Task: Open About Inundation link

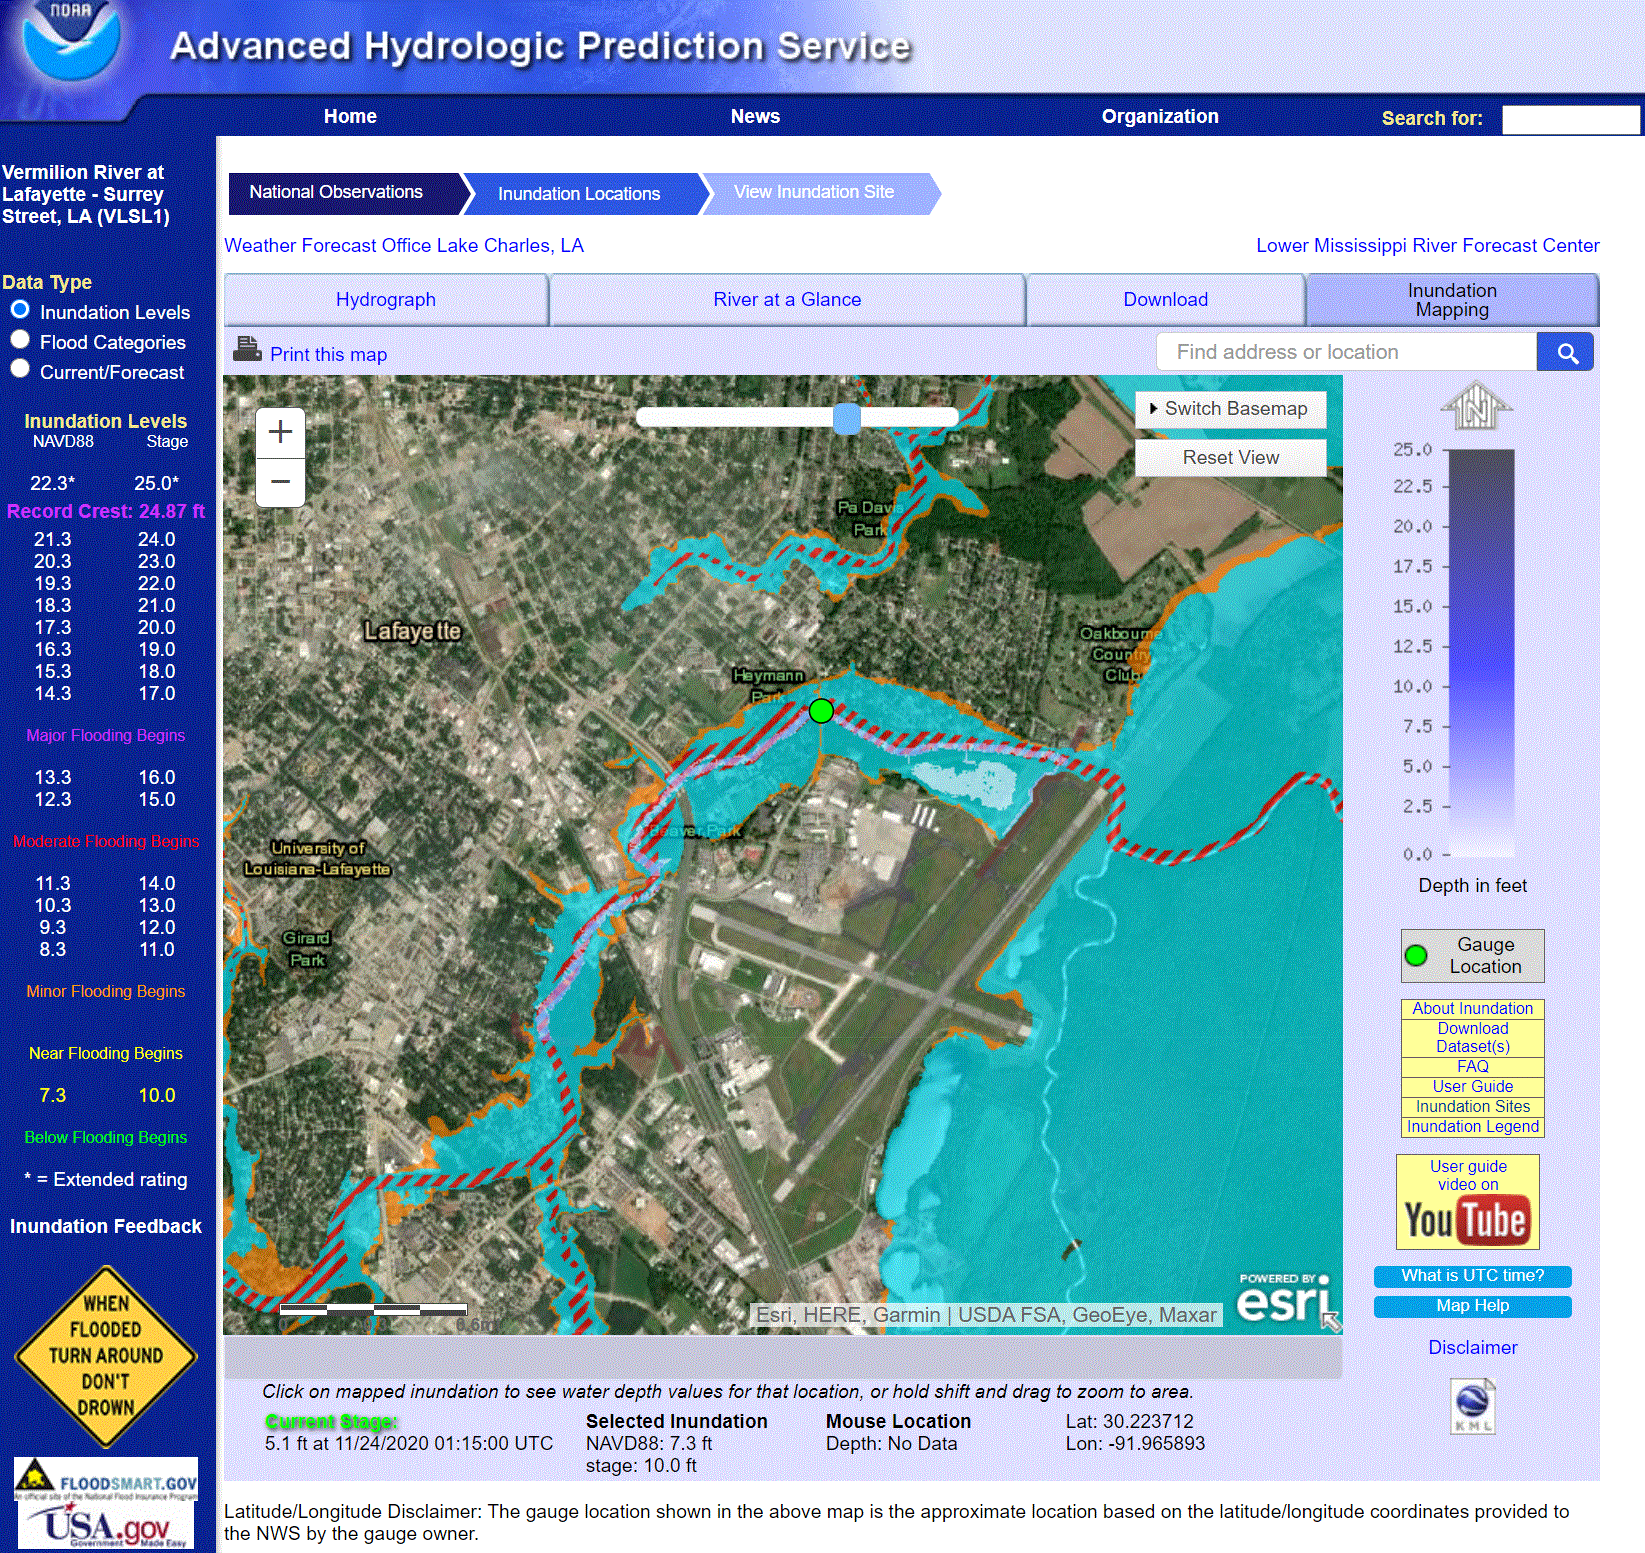Action: [x=1472, y=1008]
